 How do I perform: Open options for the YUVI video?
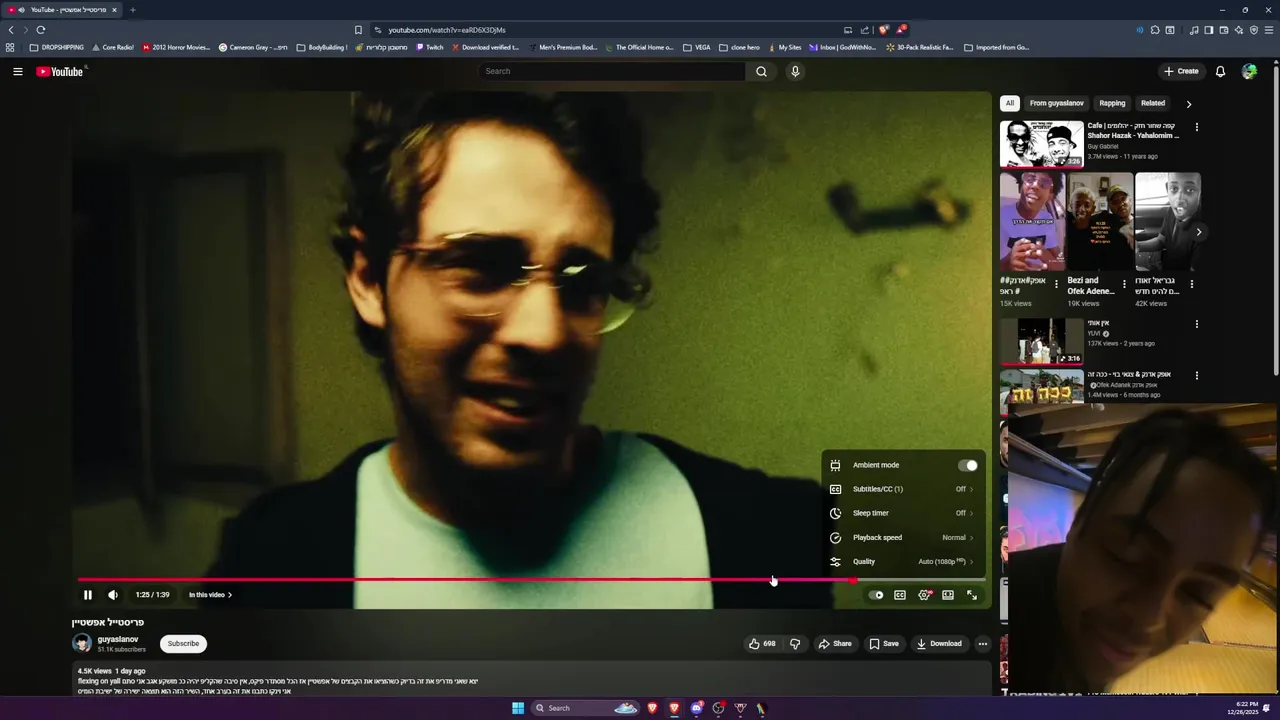[x=1196, y=325]
